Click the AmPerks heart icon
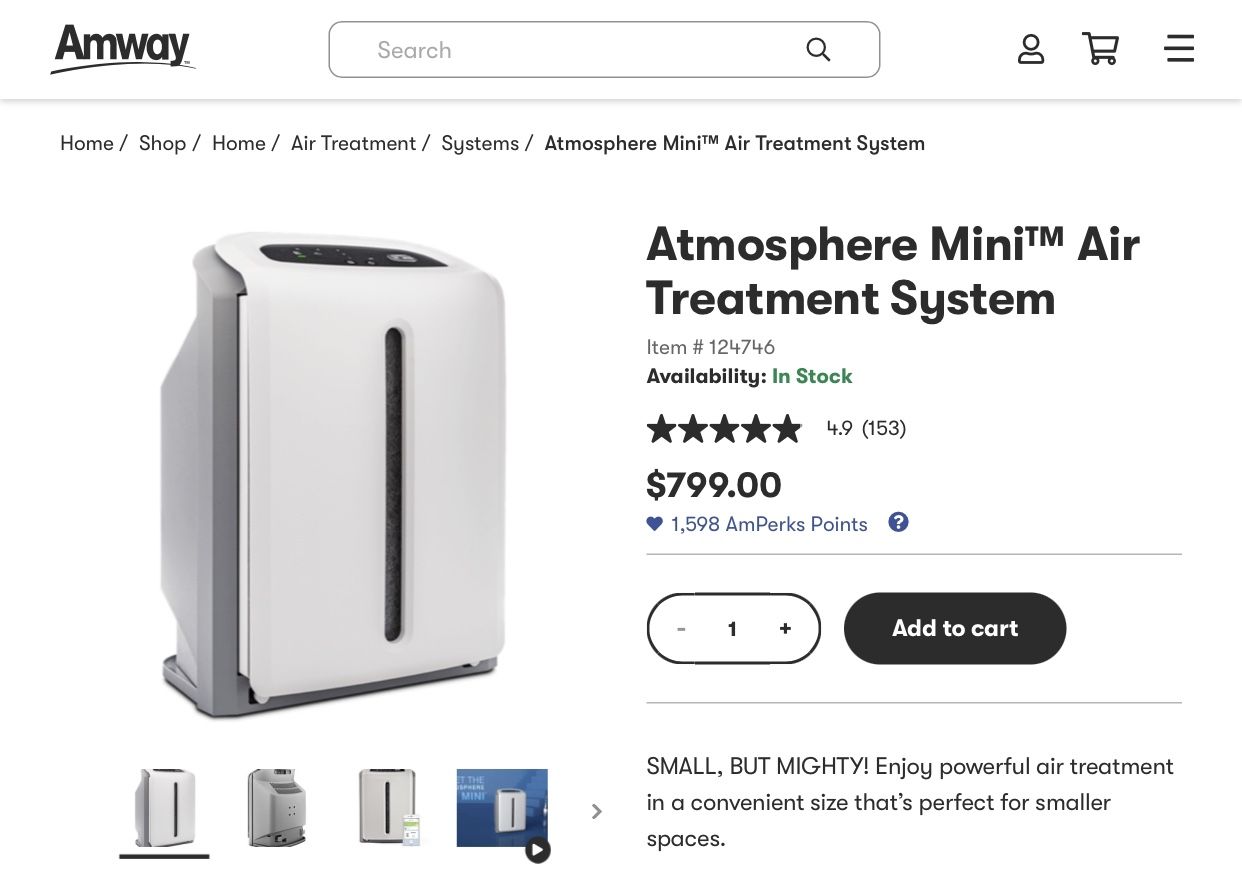Viewport: 1242px width, 875px height. point(655,524)
